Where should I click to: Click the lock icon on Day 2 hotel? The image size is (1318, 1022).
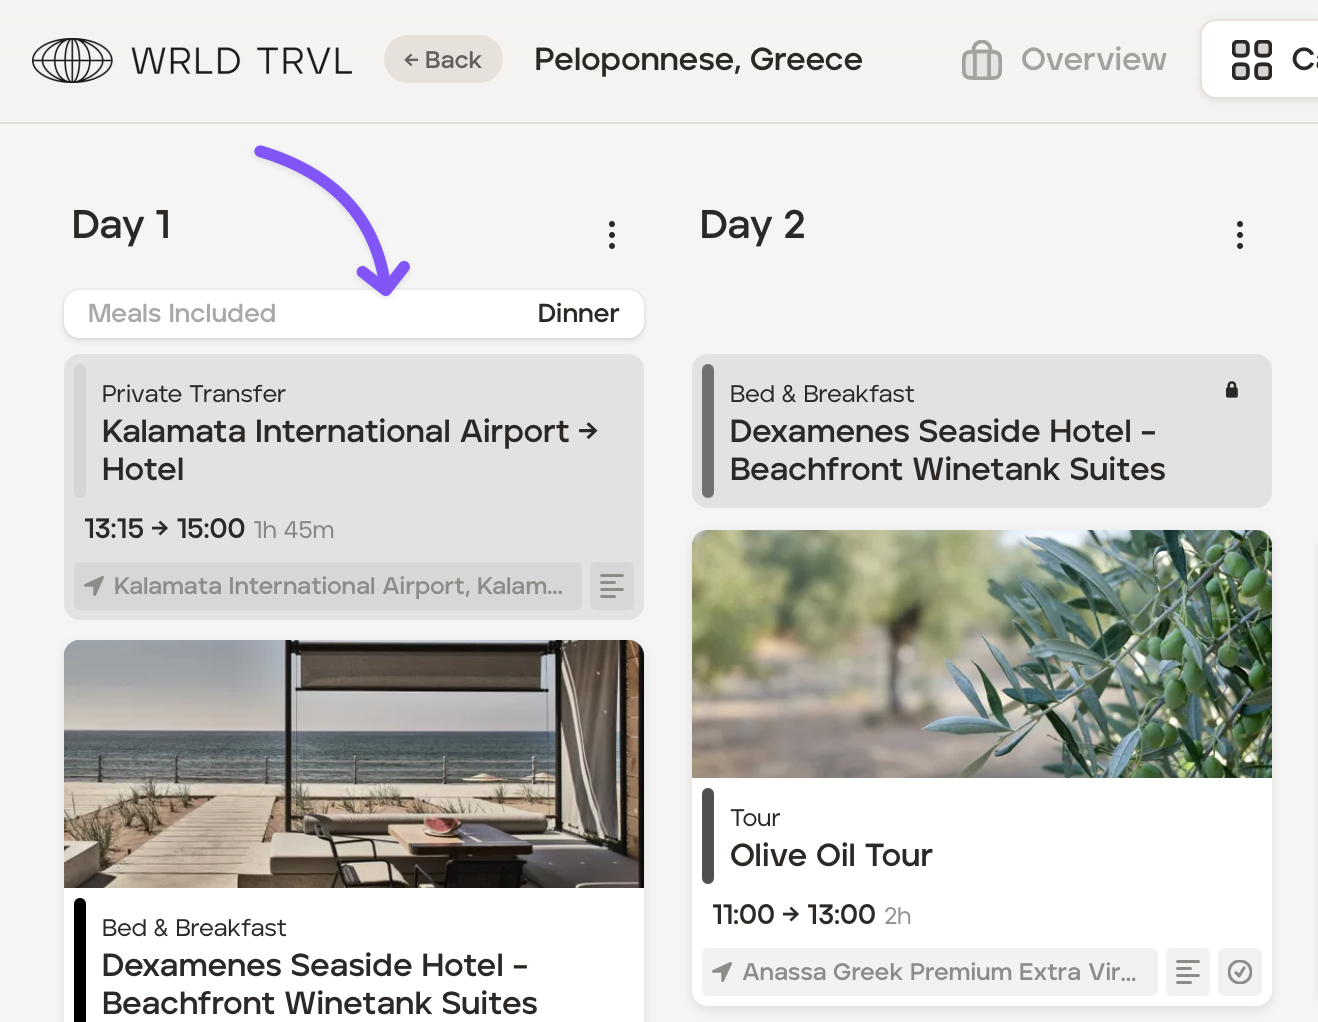tap(1232, 390)
